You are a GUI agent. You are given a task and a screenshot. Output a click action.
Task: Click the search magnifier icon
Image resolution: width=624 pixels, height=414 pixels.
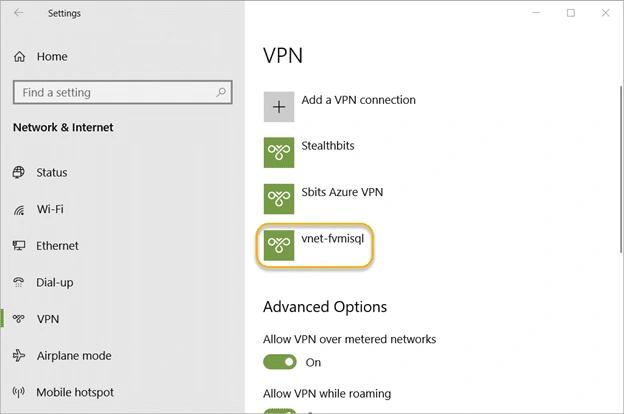221,92
